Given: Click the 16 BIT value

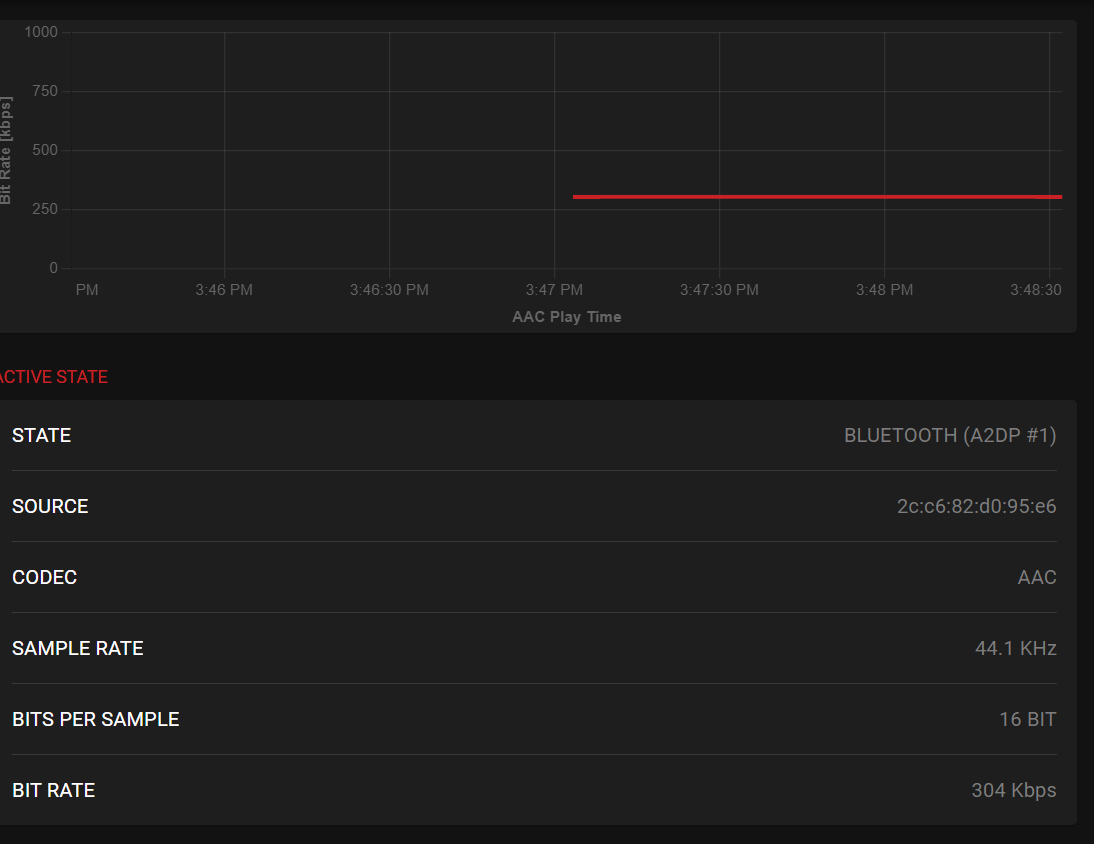Looking at the screenshot, I should pyautogui.click(x=1027, y=719).
